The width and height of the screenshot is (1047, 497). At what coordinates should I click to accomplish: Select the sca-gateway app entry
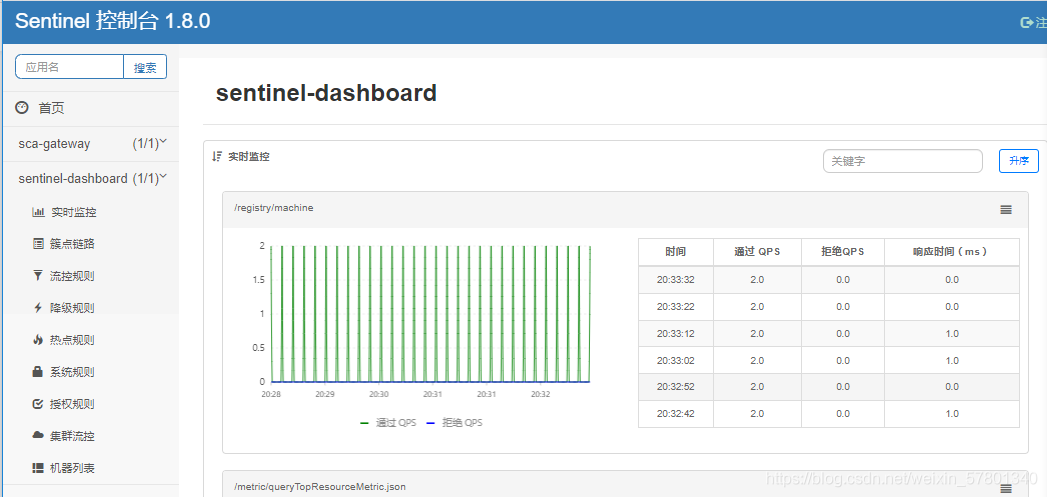pos(54,144)
